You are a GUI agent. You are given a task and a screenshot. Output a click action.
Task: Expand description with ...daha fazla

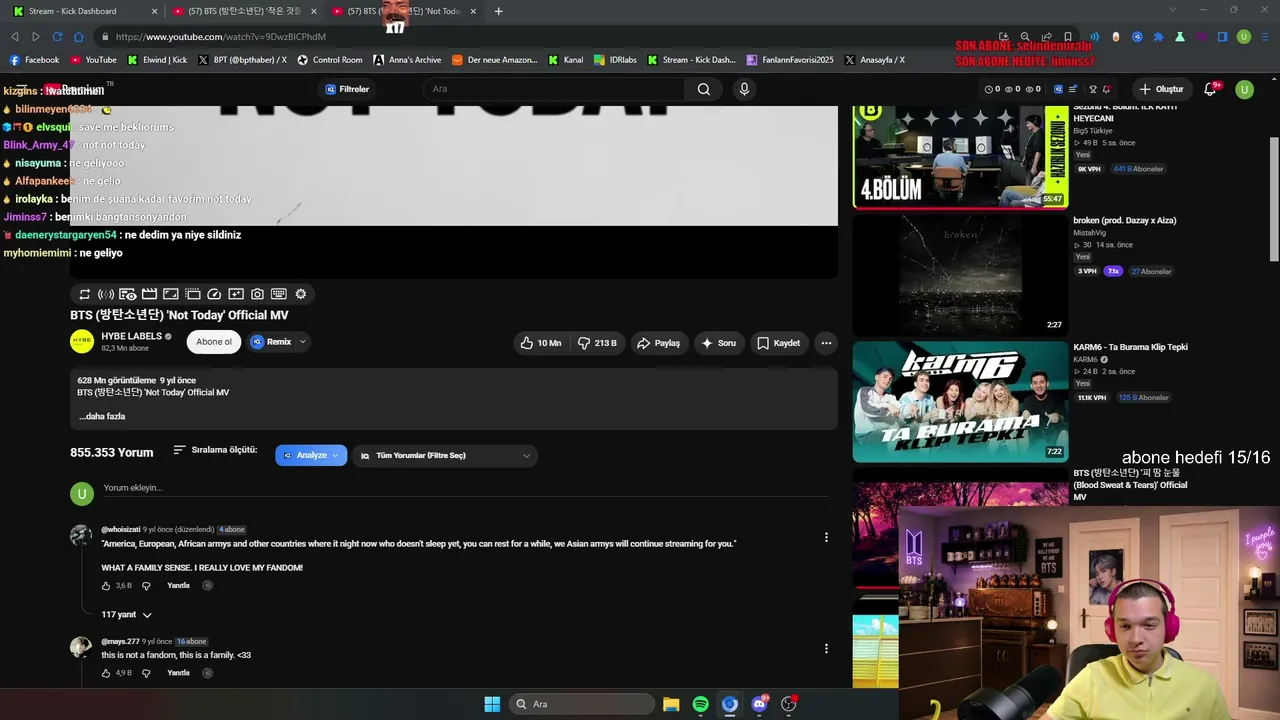[x=102, y=416]
